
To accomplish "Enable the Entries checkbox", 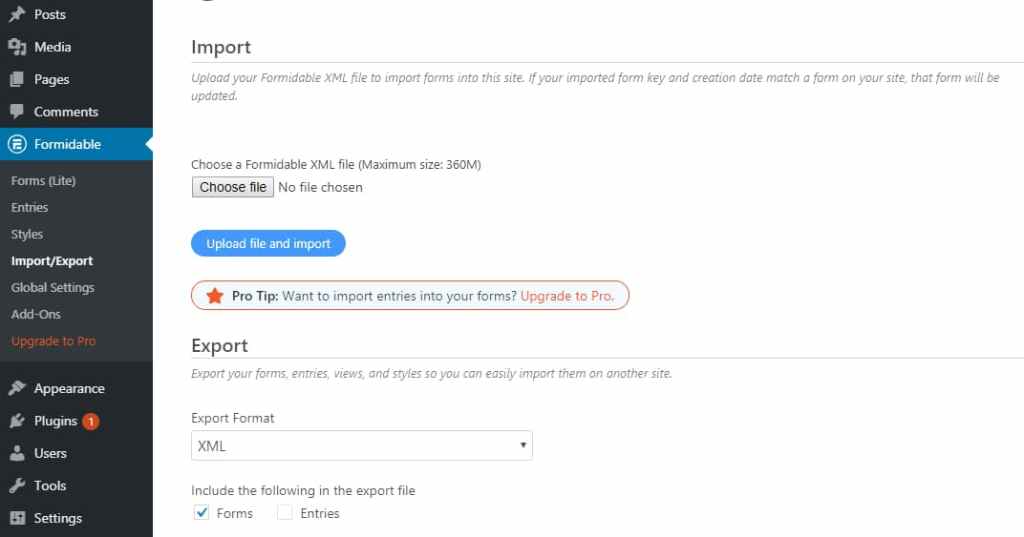I will pyautogui.click(x=285, y=513).
